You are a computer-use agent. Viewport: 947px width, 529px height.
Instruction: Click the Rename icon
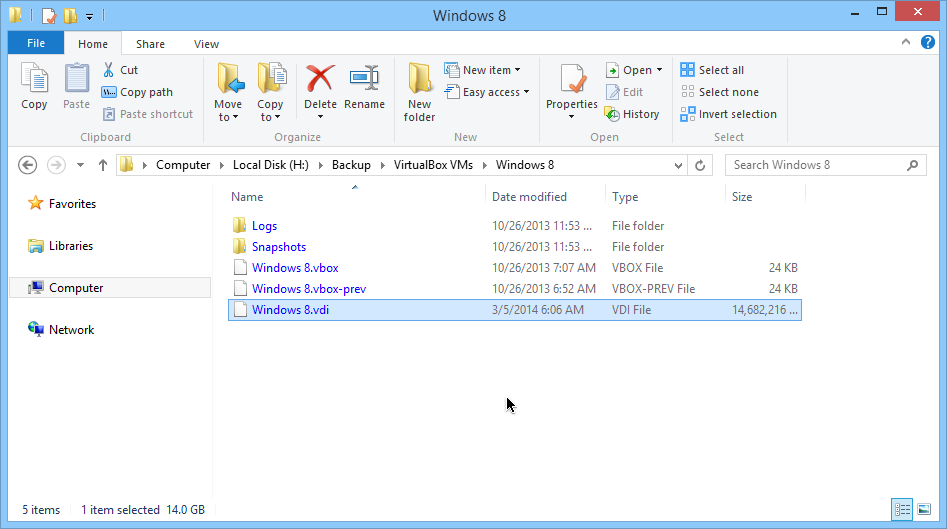point(364,79)
